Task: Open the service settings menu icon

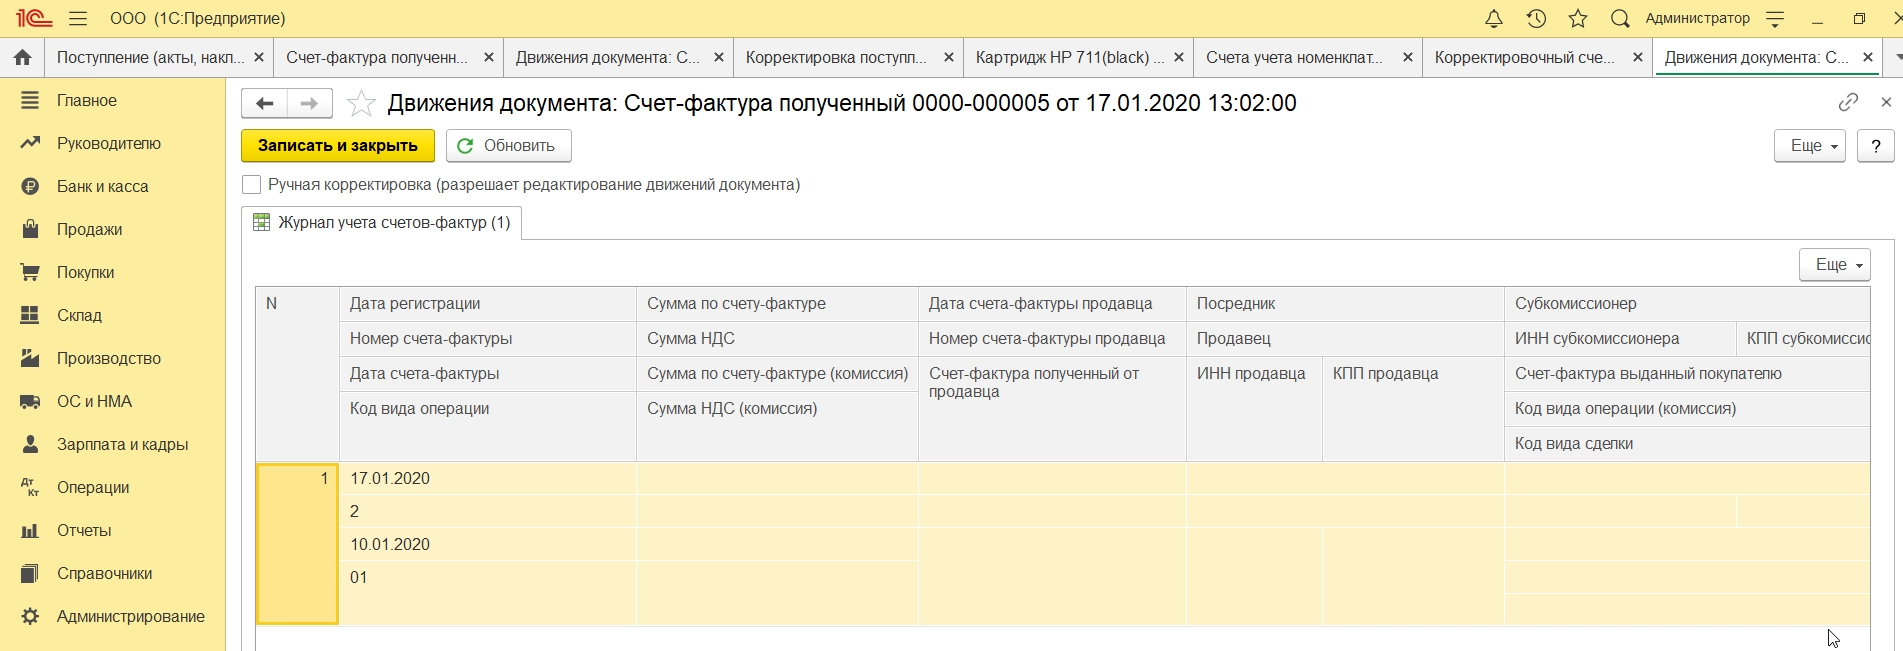Action: click(1775, 19)
